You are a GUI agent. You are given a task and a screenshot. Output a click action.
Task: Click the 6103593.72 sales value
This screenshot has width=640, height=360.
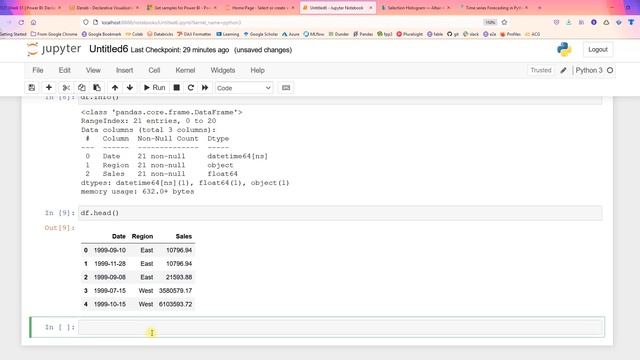[175, 304]
